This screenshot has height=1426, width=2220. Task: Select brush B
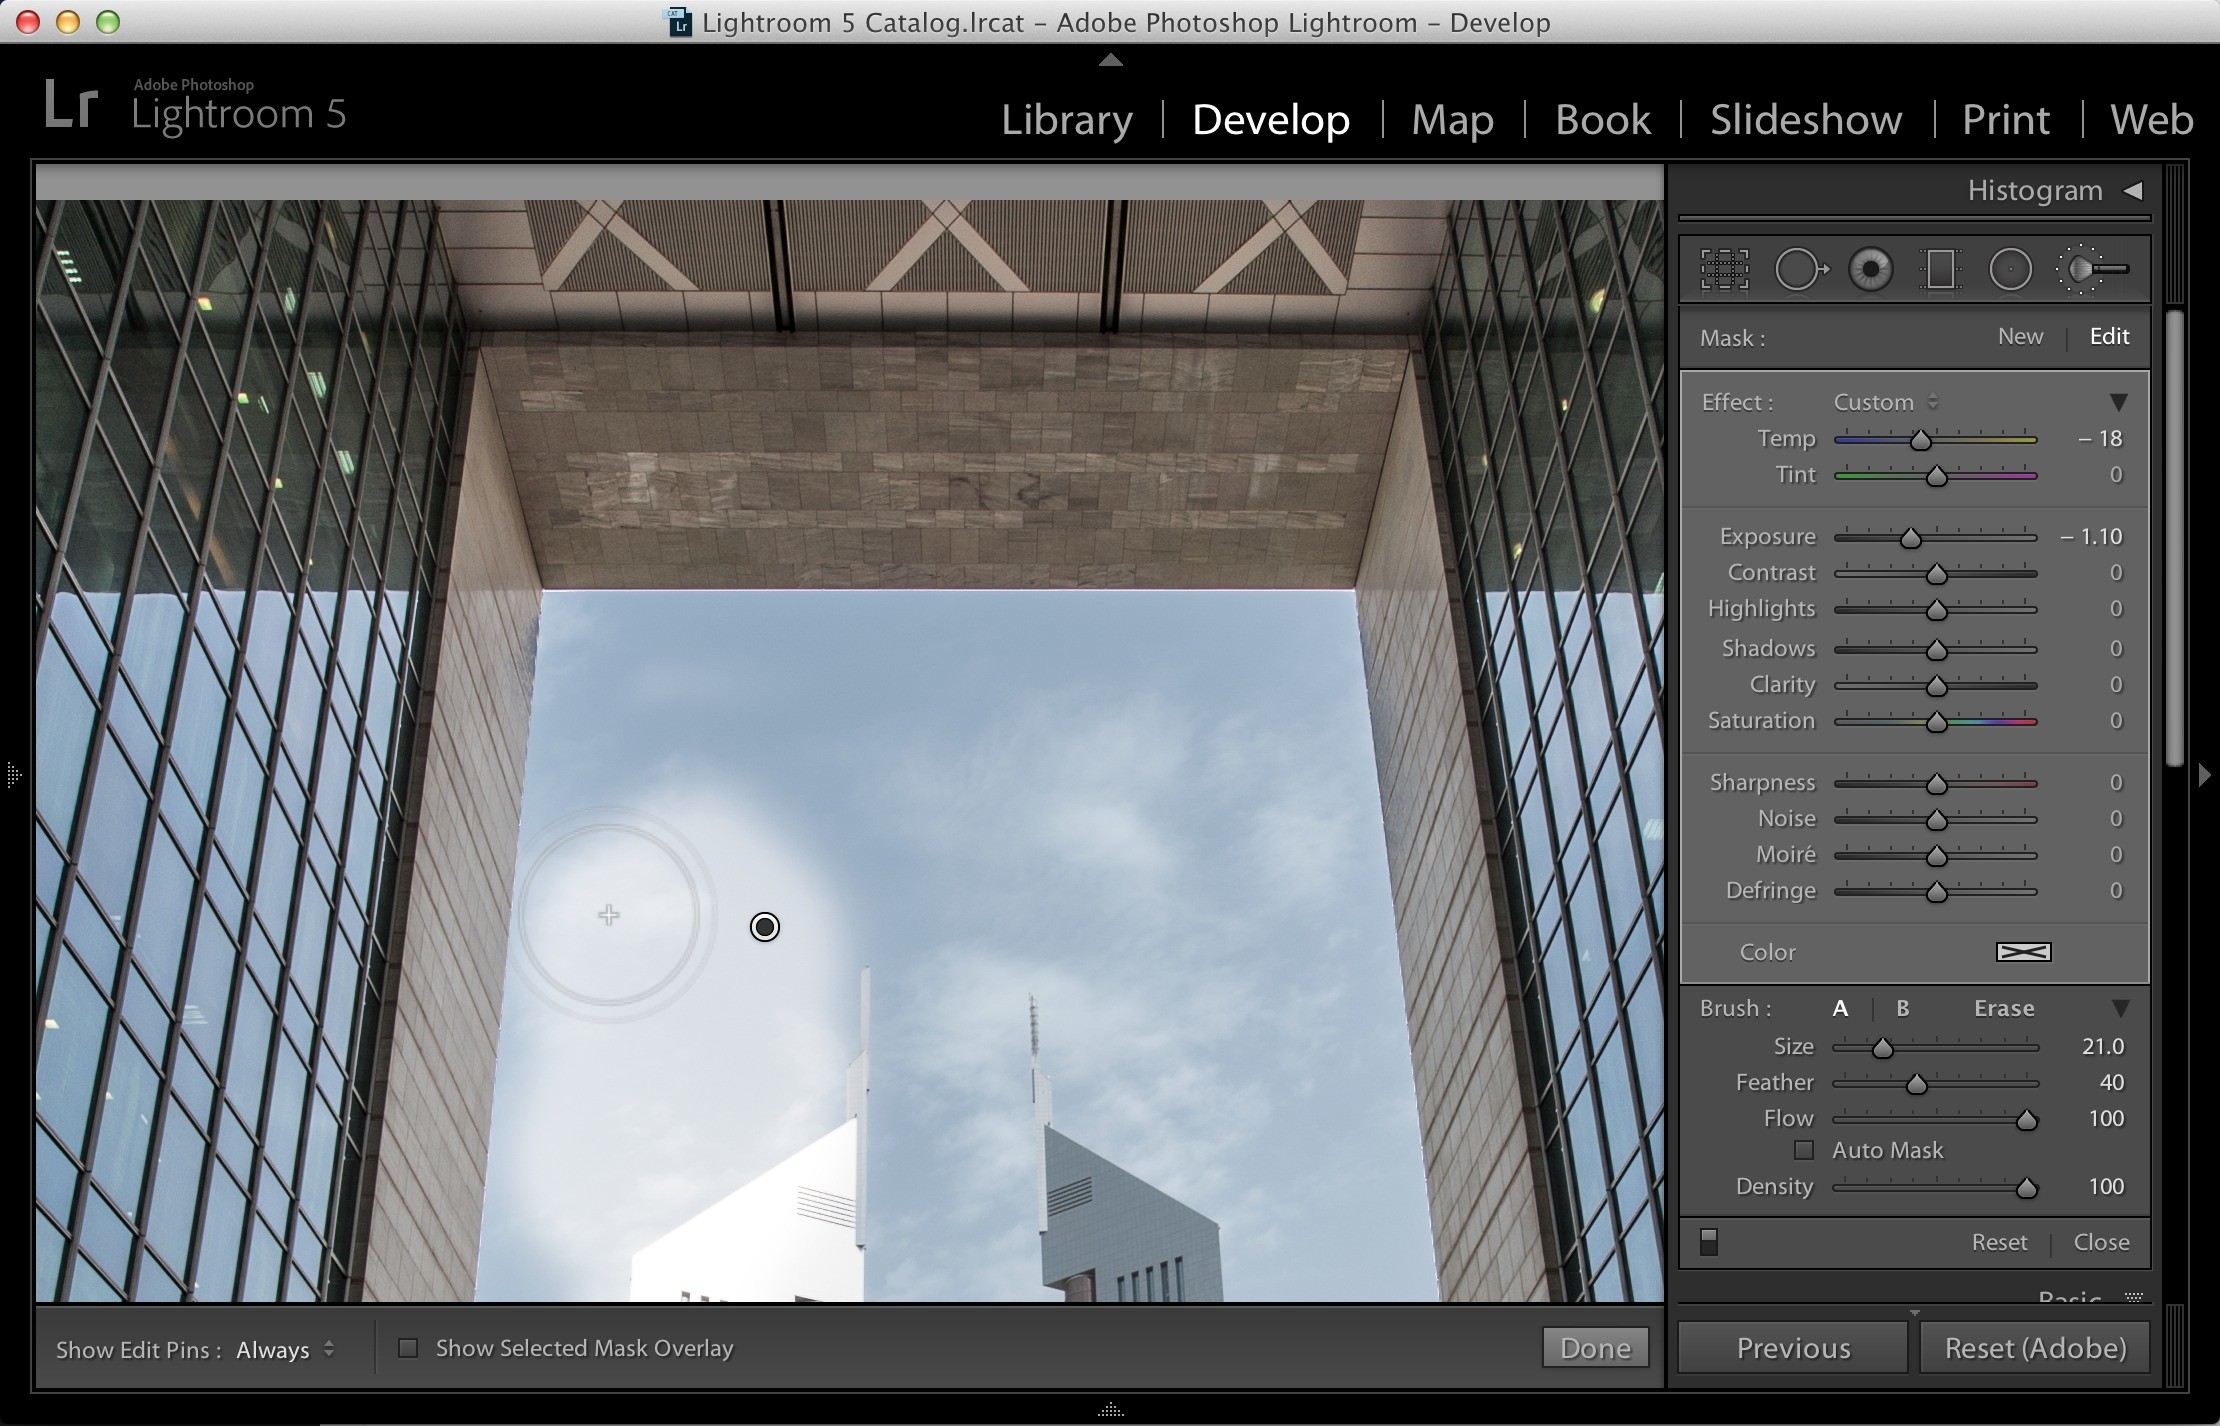pos(1903,1008)
